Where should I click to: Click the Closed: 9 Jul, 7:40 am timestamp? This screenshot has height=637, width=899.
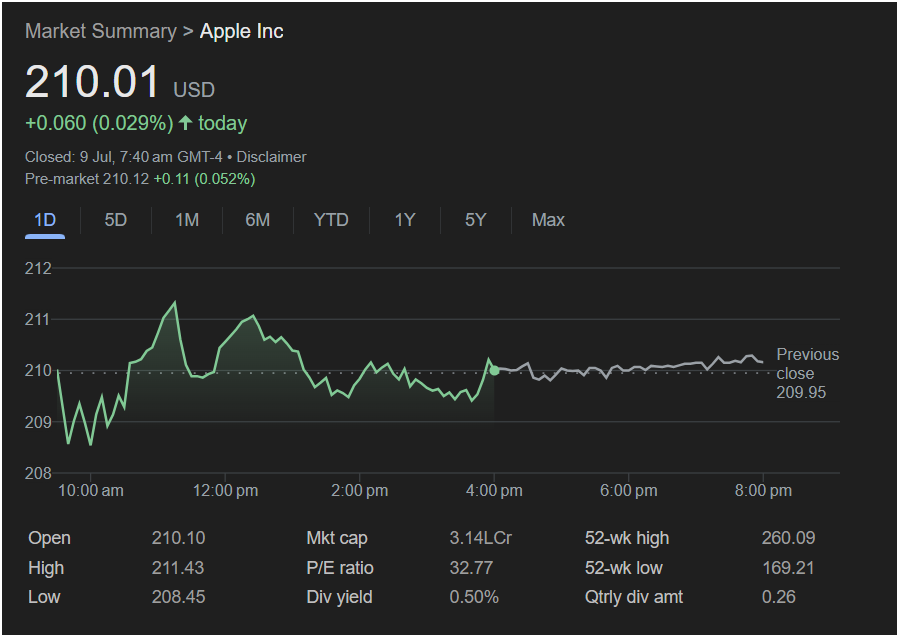point(123,157)
